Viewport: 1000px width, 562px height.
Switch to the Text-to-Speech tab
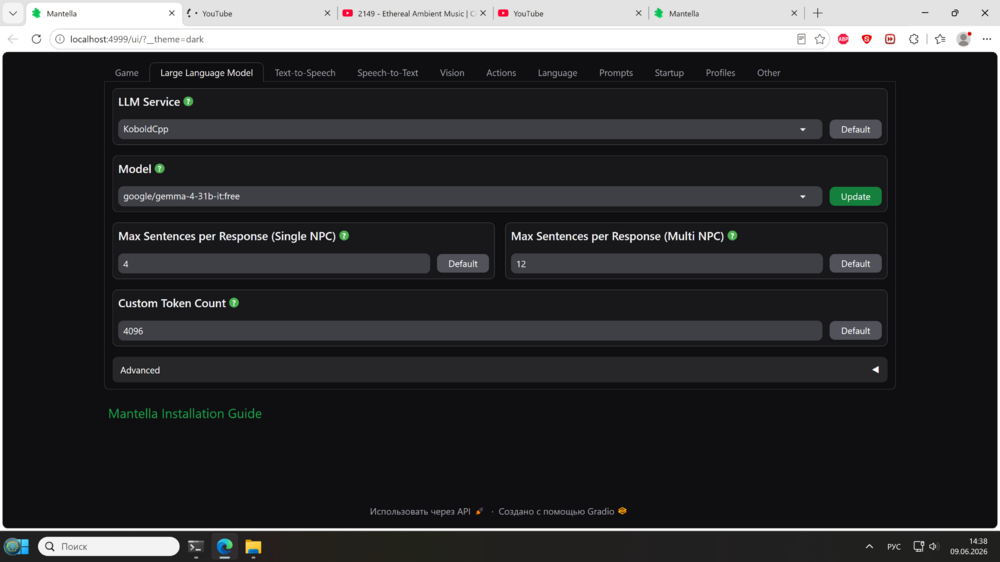pyautogui.click(x=305, y=73)
